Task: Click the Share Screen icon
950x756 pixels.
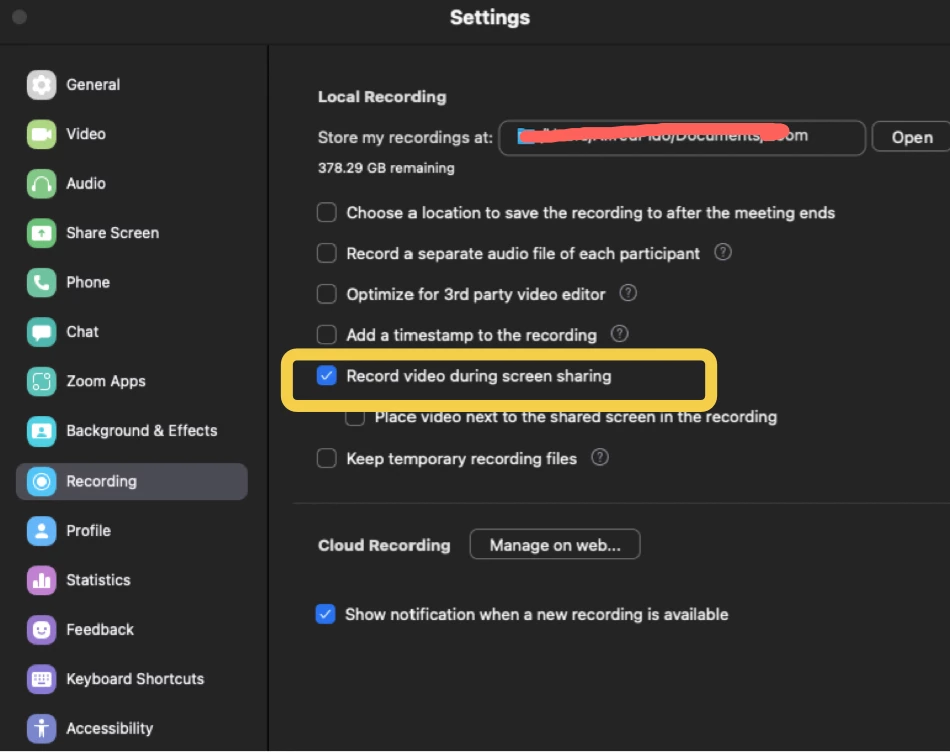Action: point(41,233)
